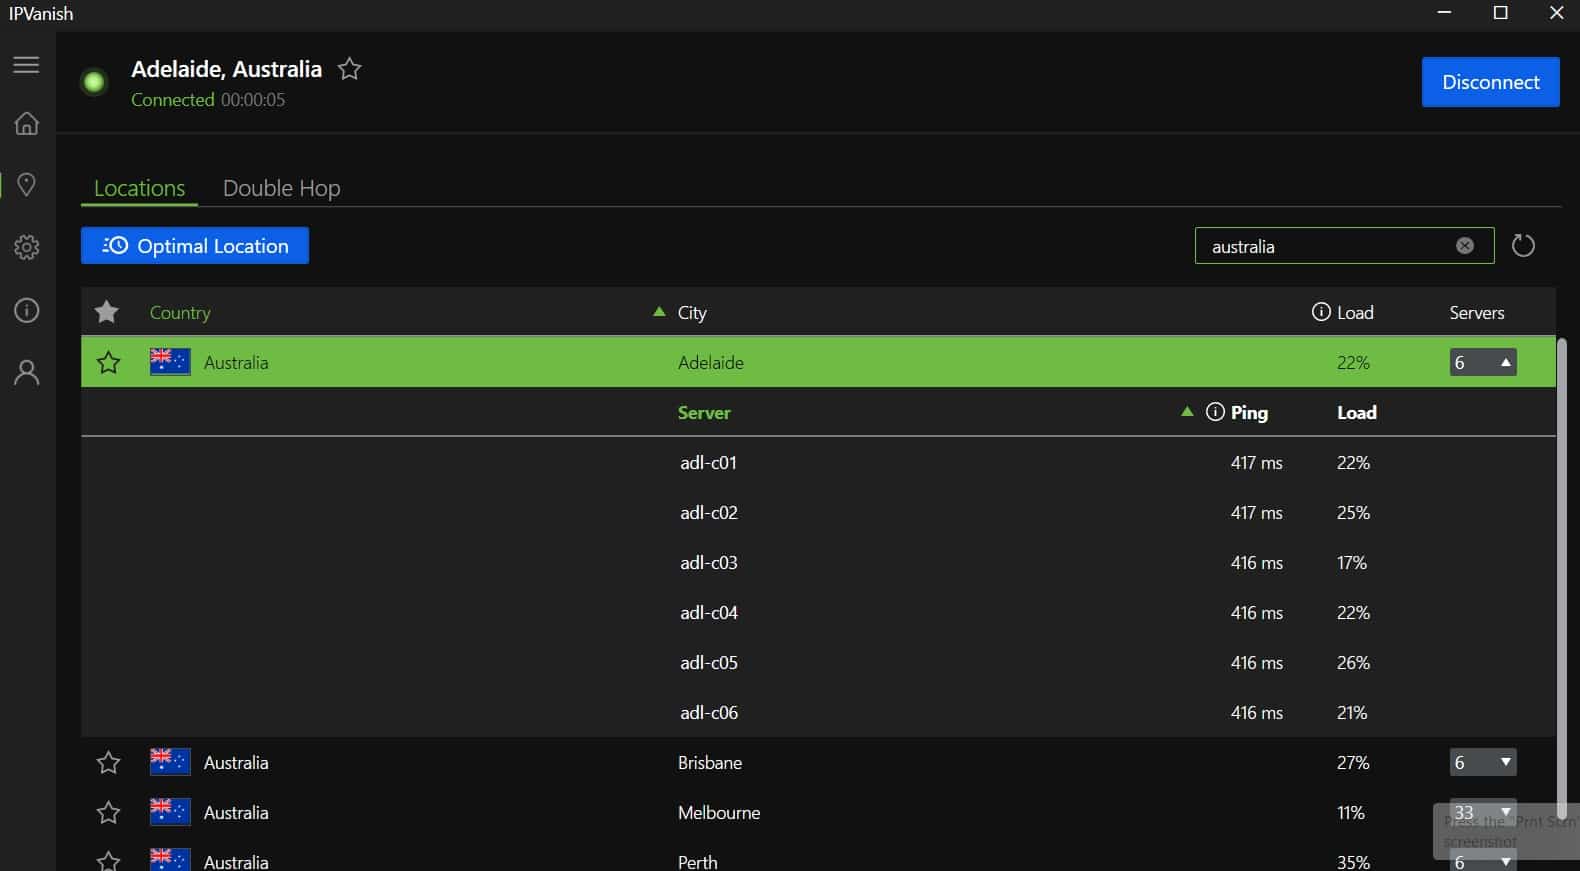Click the City sort arrow
Image resolution: width=1580 pixels, height=871 pixels.
click(659, 312)
